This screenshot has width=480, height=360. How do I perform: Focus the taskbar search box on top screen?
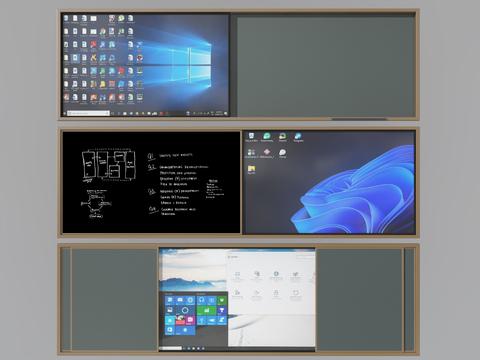pyautogui.click(x=88, y=113)
